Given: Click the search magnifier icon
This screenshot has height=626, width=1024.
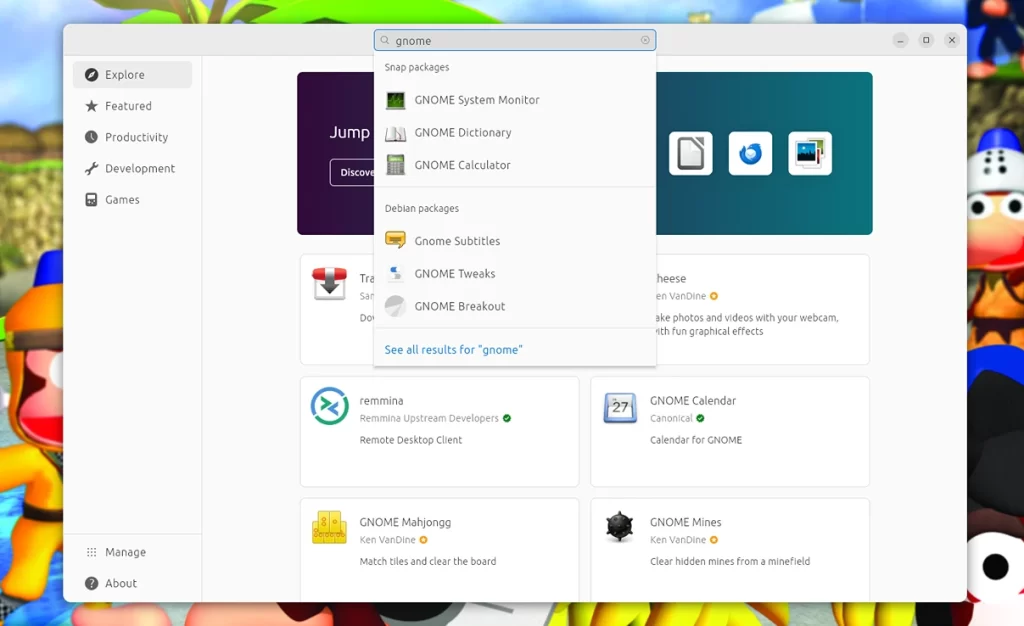Looking at the screenshot, I should 385,40.
